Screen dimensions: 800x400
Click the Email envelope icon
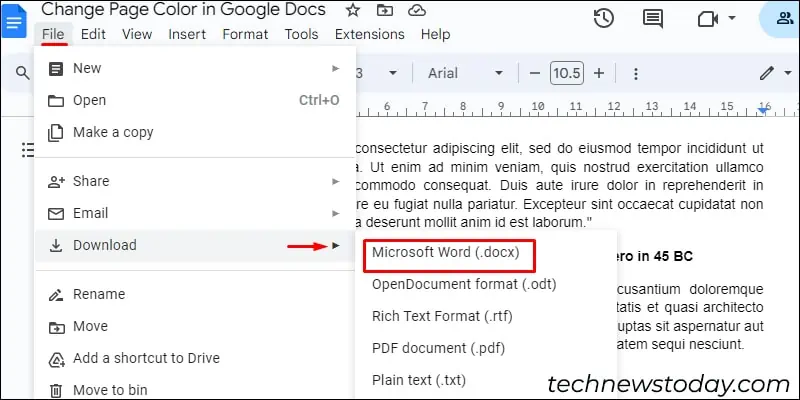56,214
